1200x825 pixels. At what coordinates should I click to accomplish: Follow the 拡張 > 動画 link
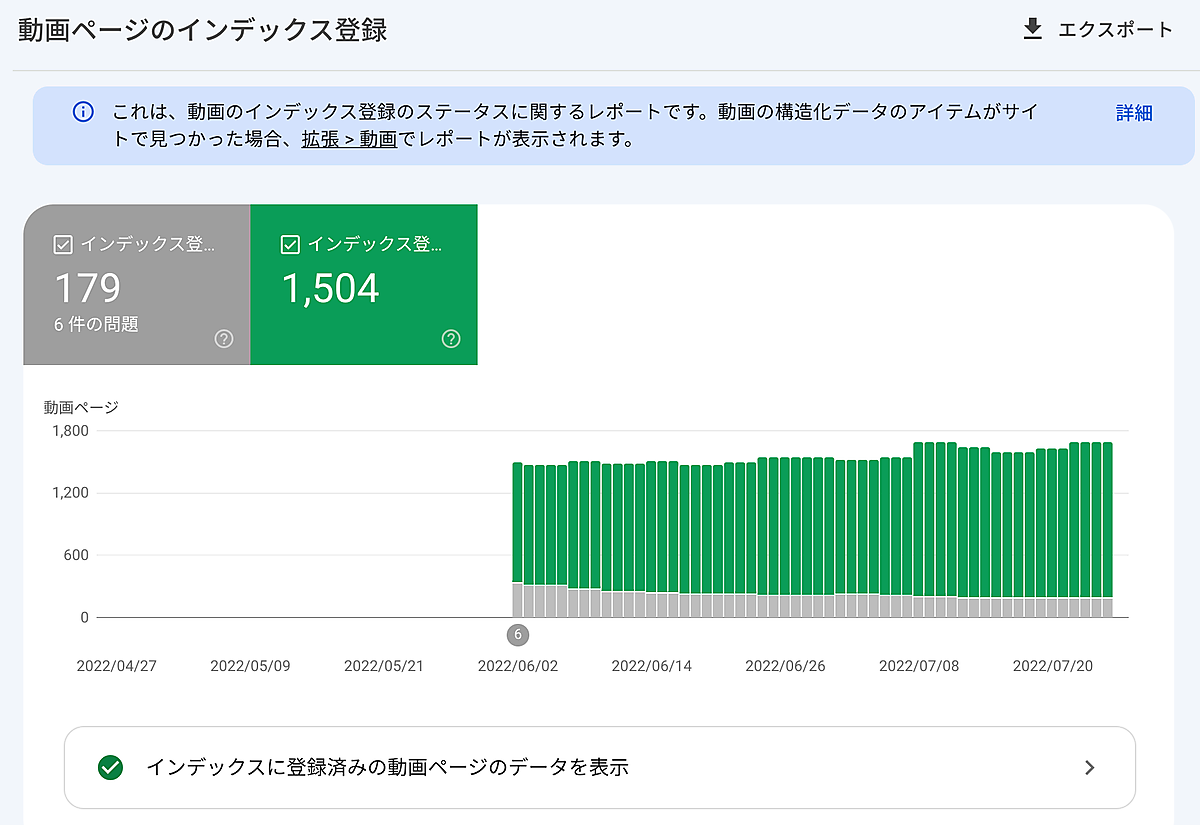[x=349, y=139]
